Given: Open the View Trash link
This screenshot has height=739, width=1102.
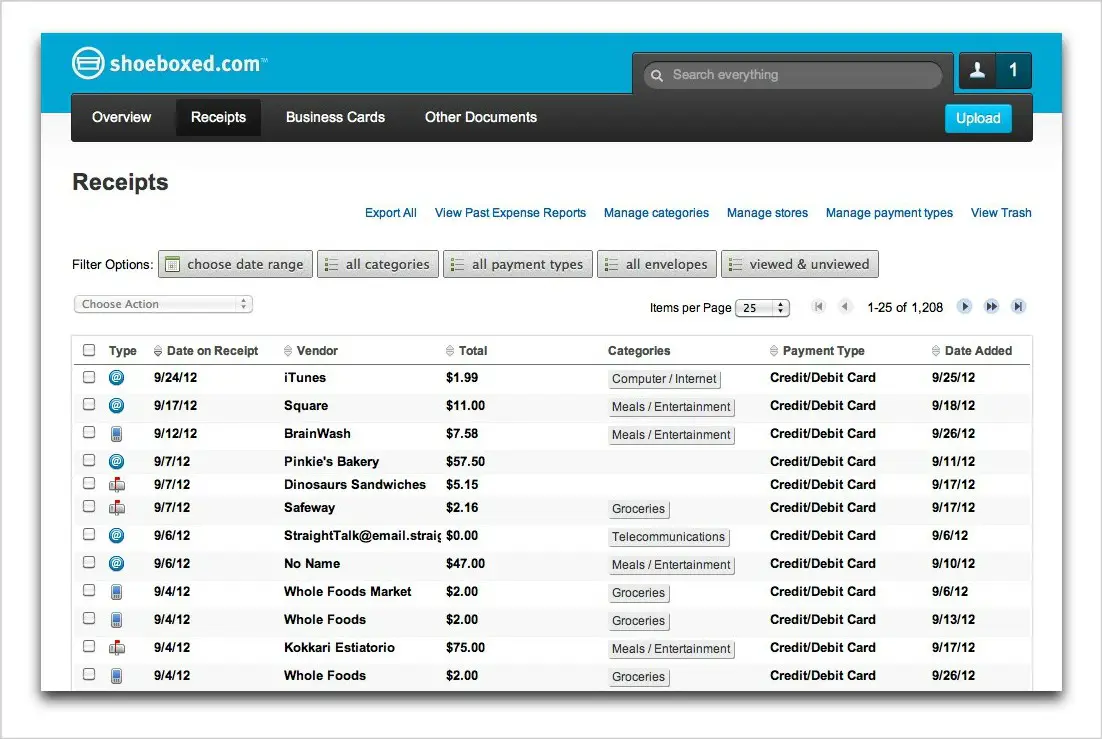Looking at the screenshot, I should coord(1001,213).
